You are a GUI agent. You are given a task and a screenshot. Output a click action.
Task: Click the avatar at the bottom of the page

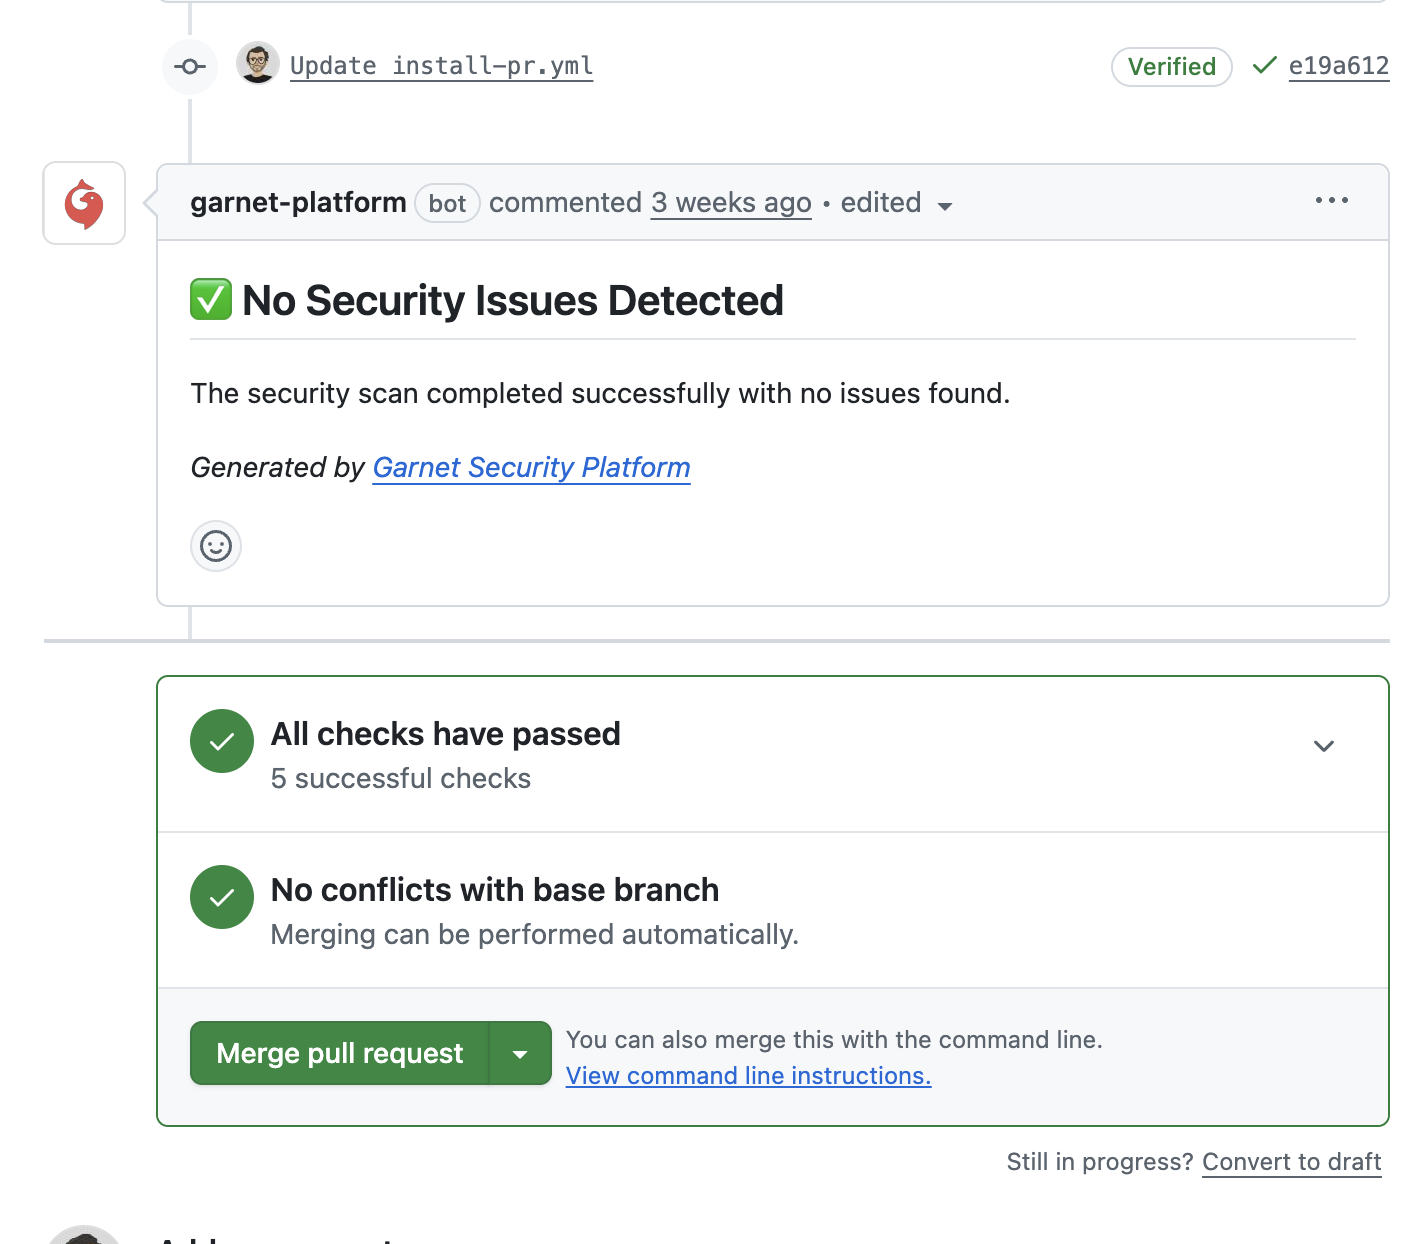tap(85, 1237)
